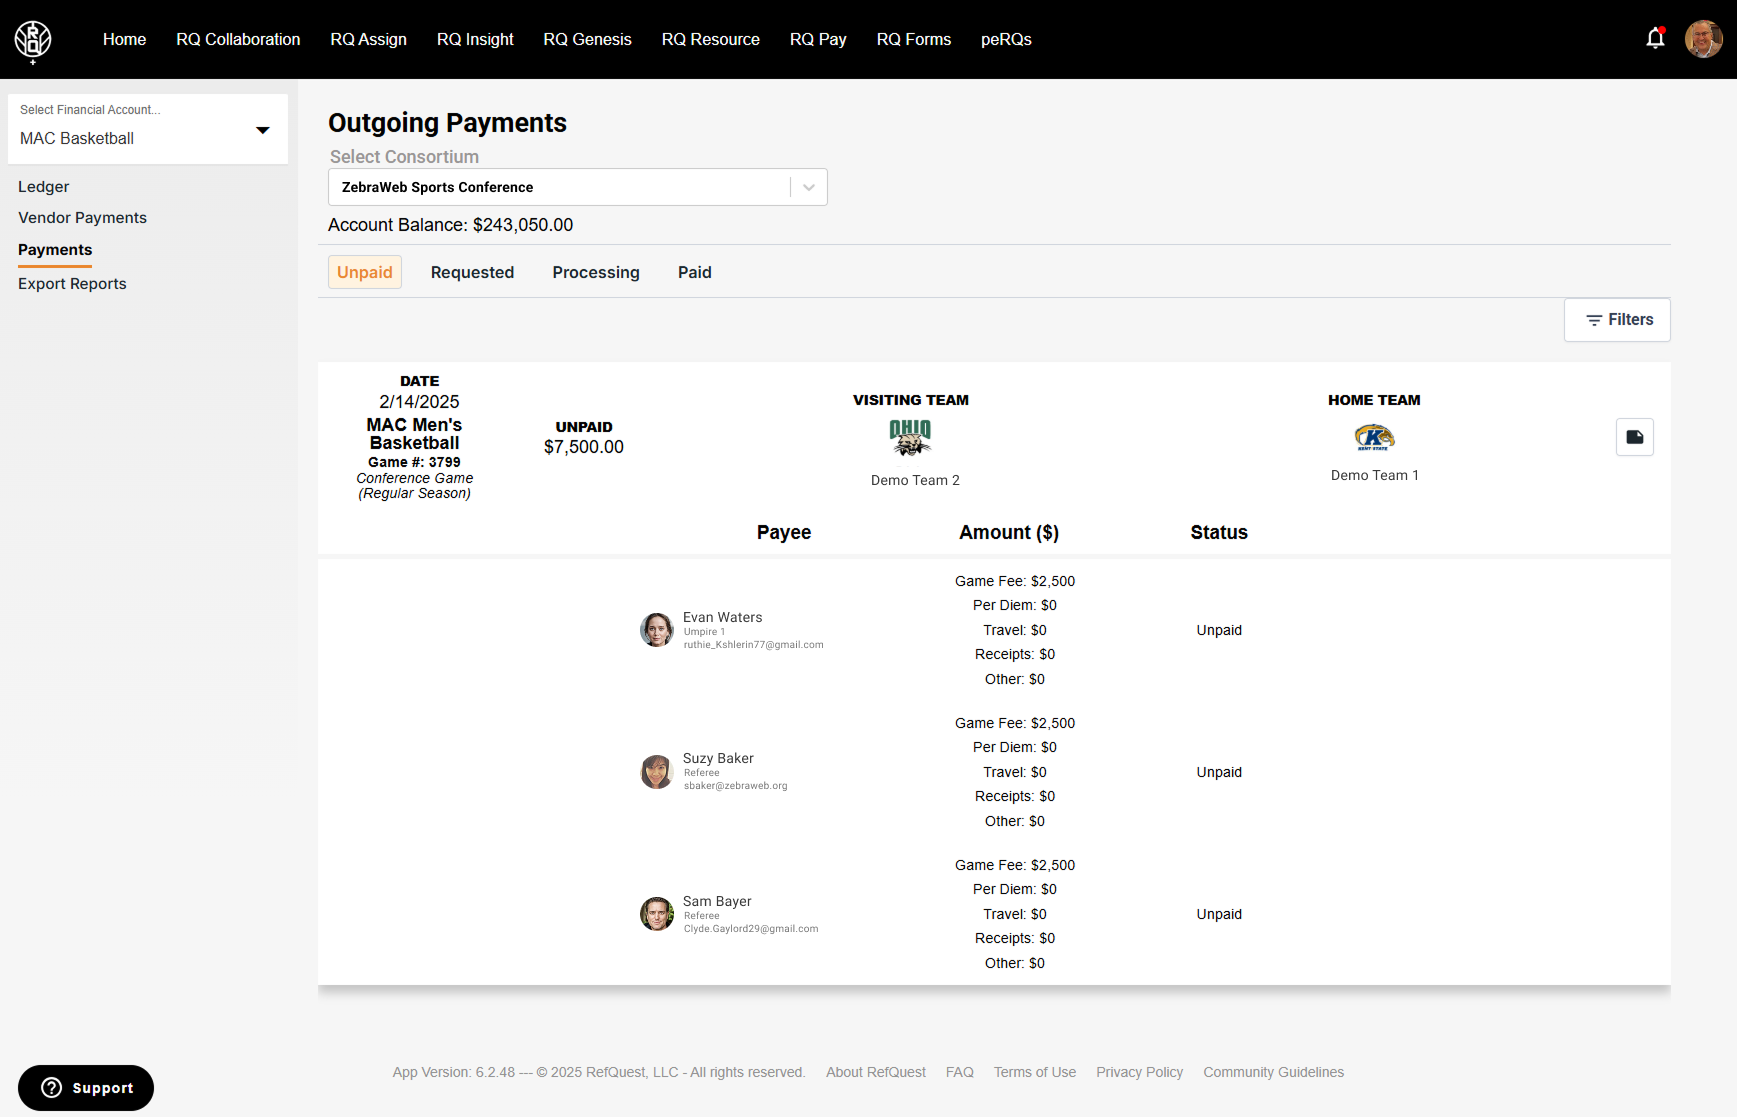Screen dimensions: 1737x1117
Task: Click the Kent State home team logo
Action: [1374, 437]
